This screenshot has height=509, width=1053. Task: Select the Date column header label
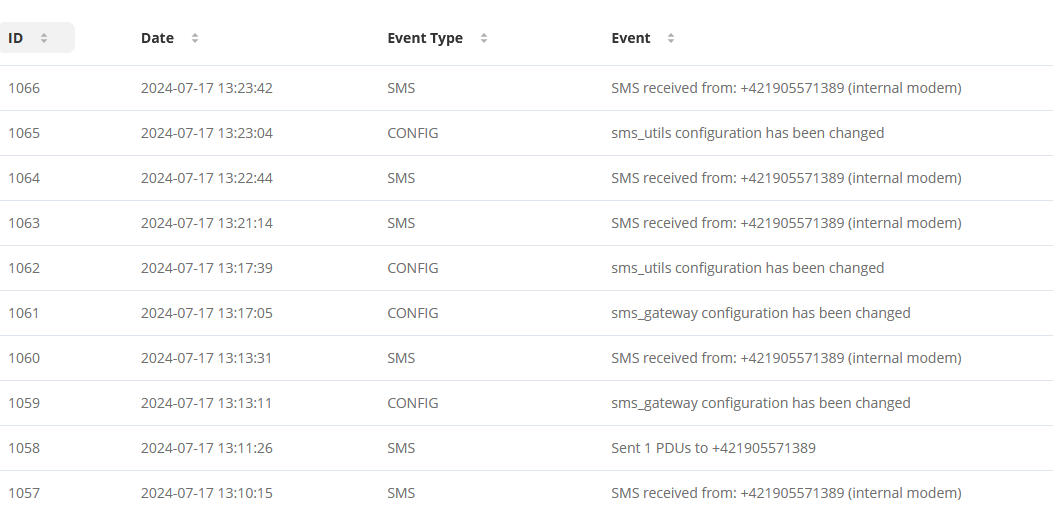157,38
